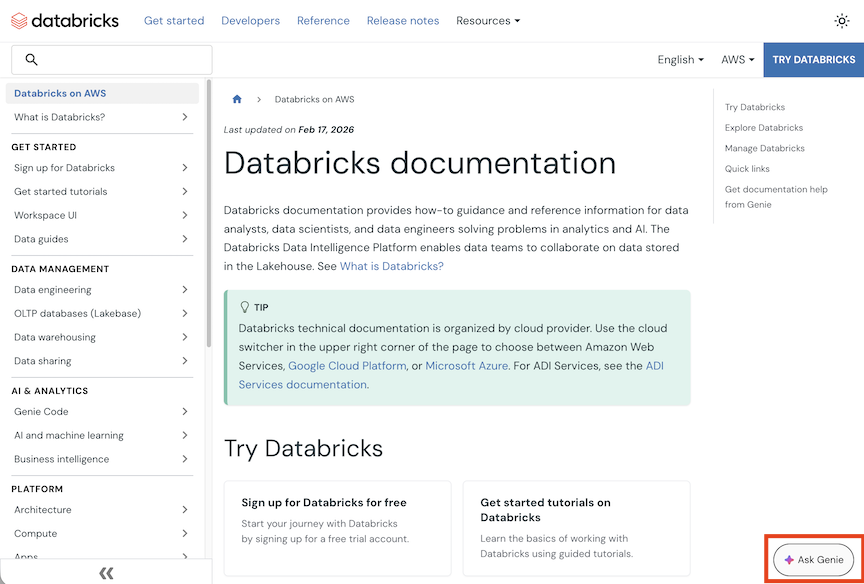Select Developers in the top navigation
Screen dimensions: 864x584
point(250,20)
